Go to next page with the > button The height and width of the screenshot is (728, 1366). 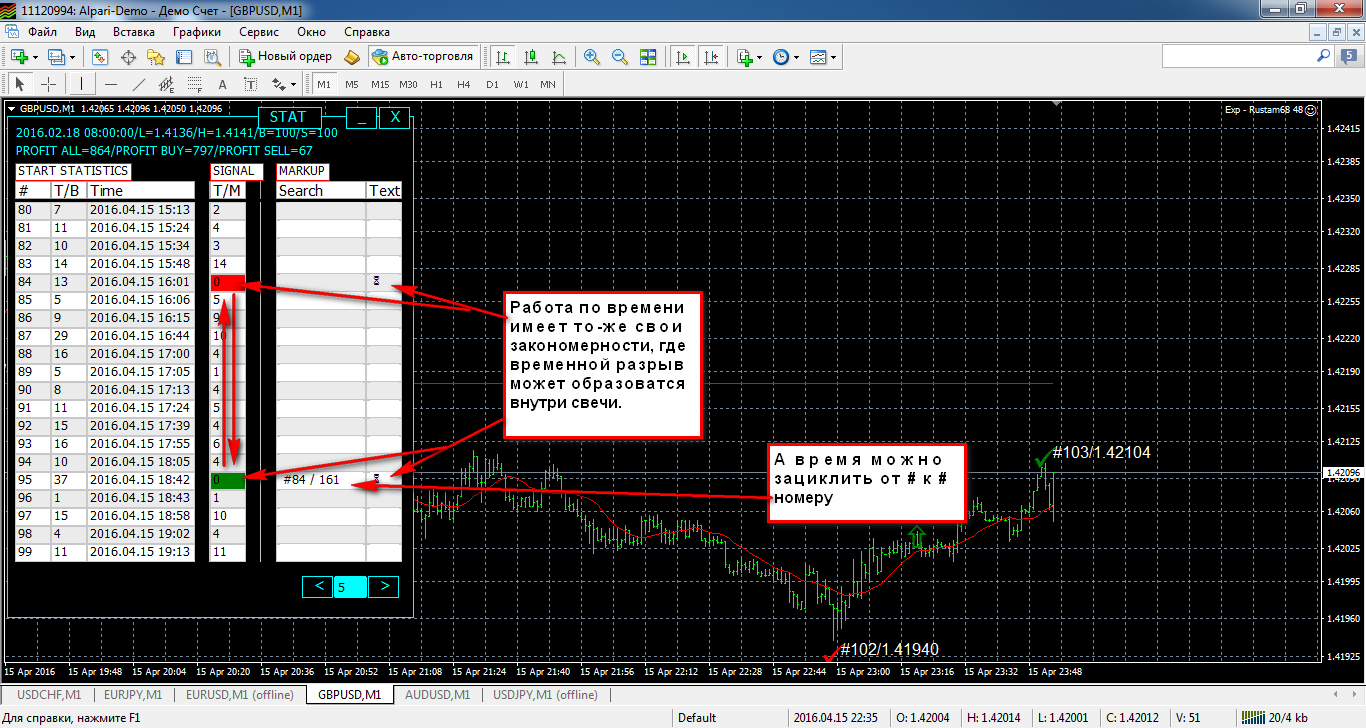pos(384,586)
